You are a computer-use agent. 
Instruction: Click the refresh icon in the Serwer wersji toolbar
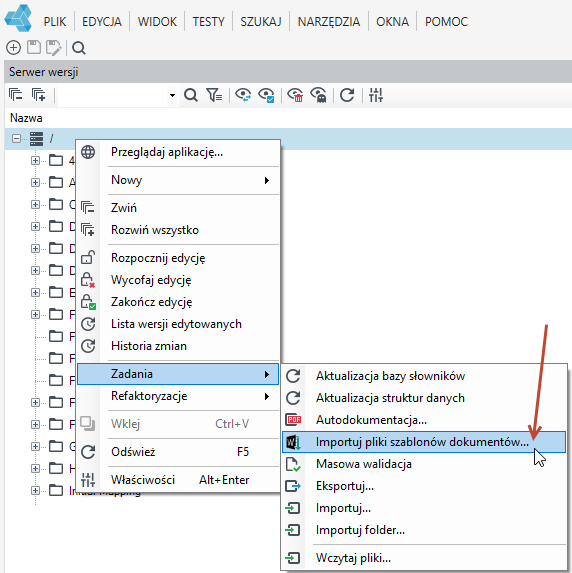pos(347,95)
